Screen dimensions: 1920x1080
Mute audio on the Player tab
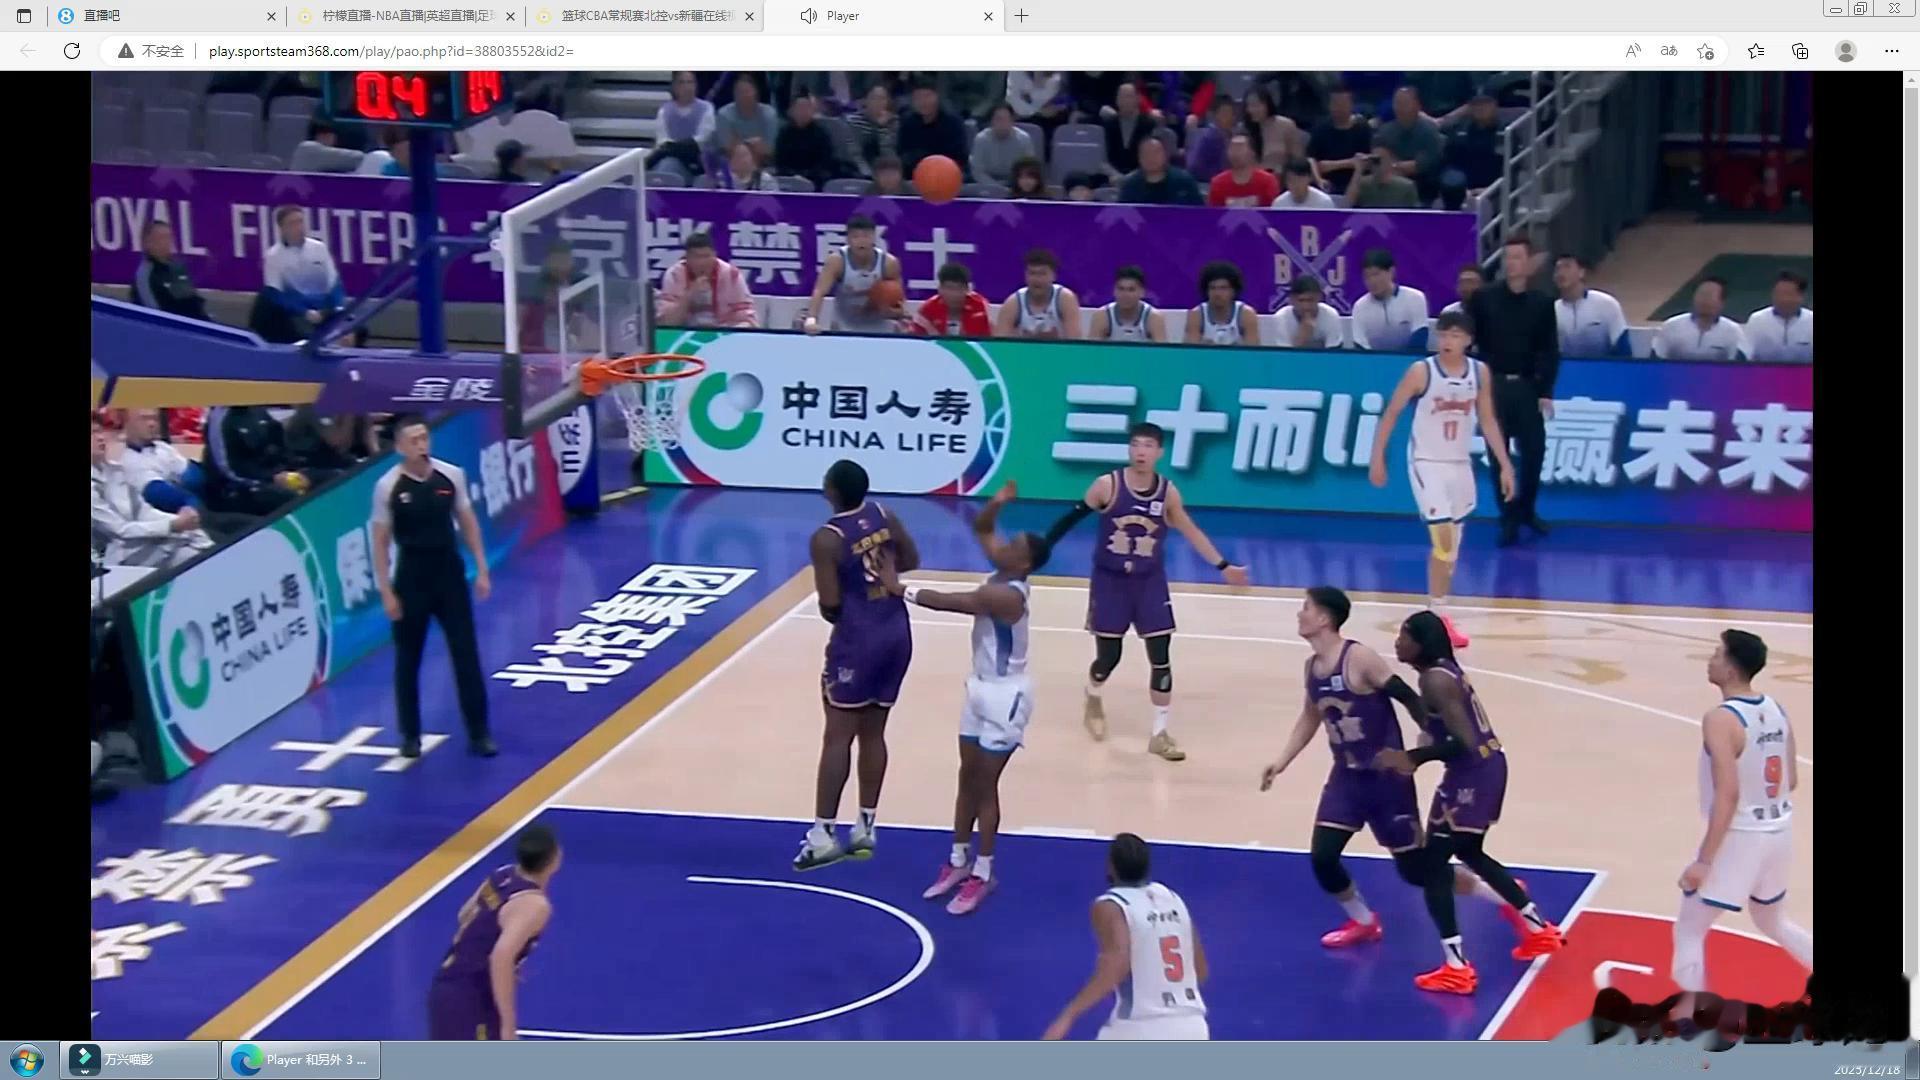pyautogui.click(x=809, y=16)
